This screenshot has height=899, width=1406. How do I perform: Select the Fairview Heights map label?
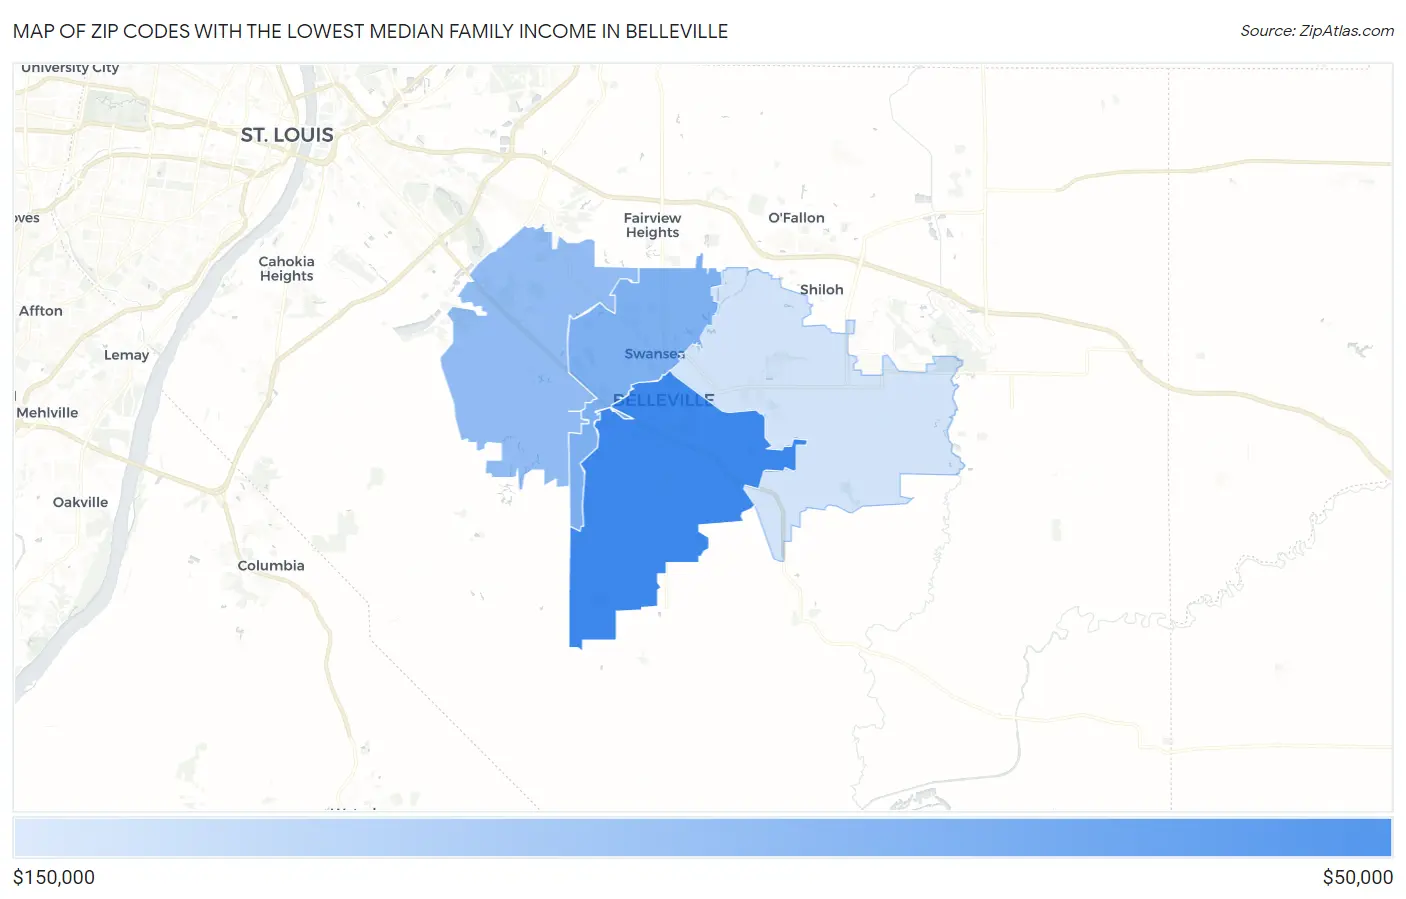652,225
